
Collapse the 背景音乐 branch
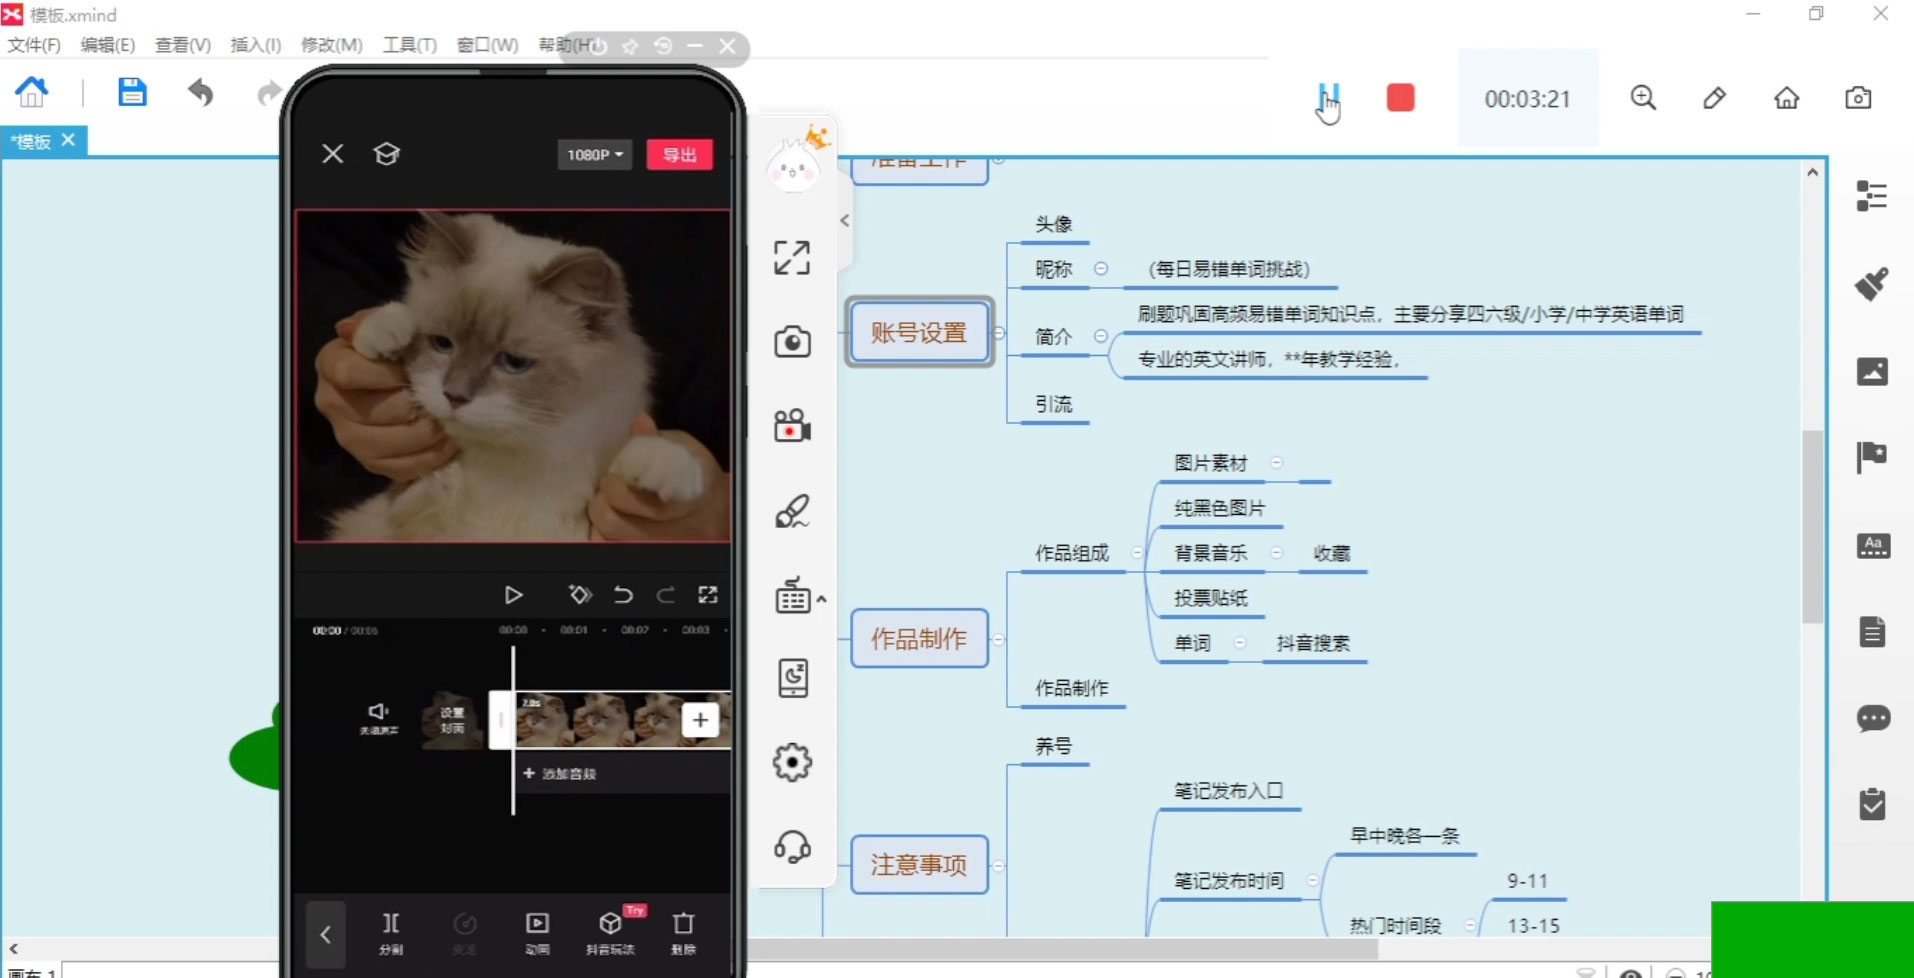point(1276,552)
